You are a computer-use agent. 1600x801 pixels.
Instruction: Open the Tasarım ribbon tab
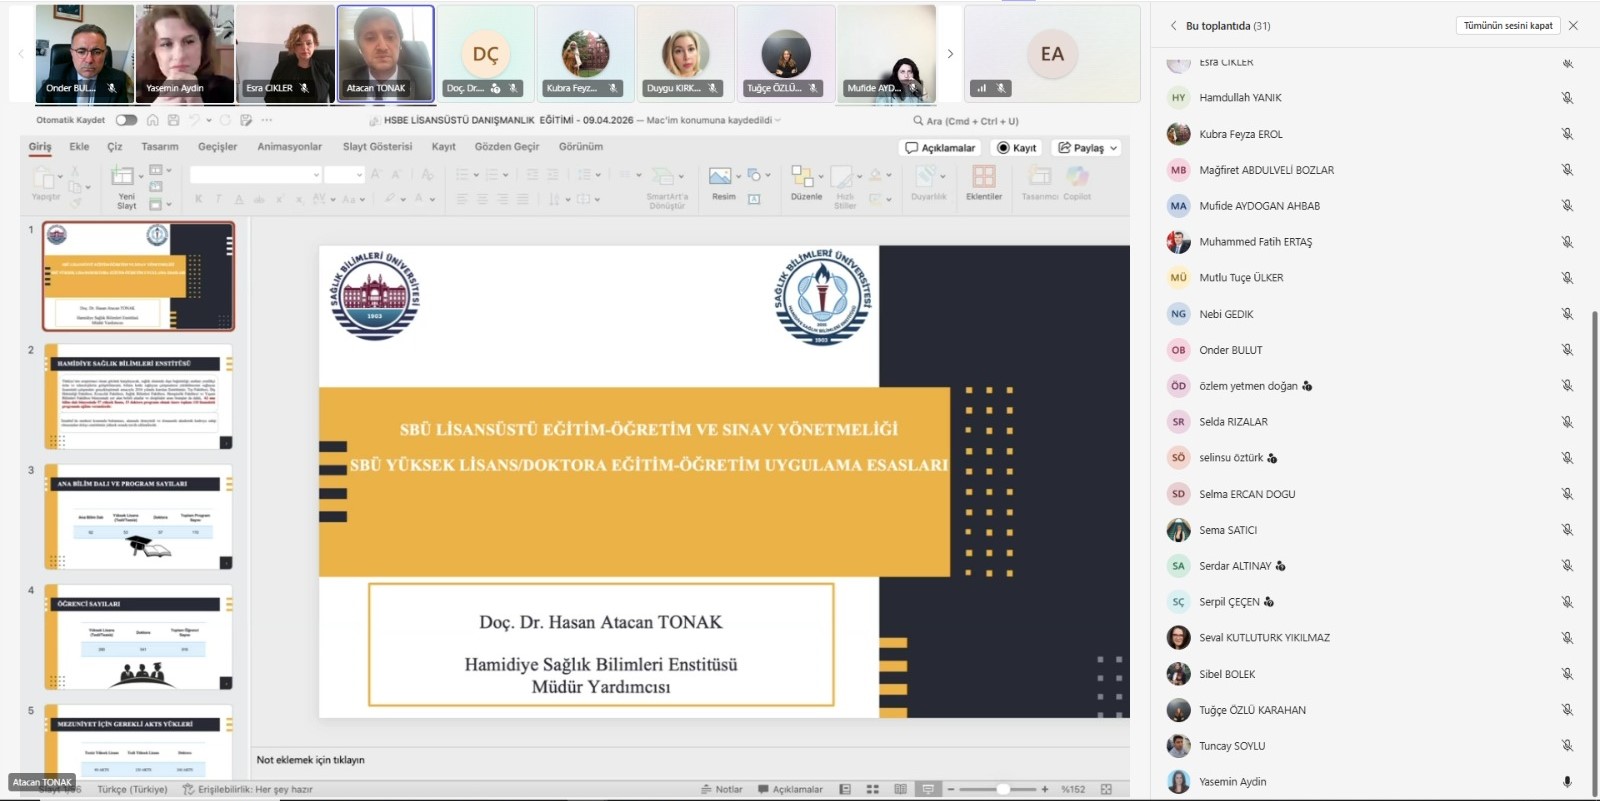(159, 147)
